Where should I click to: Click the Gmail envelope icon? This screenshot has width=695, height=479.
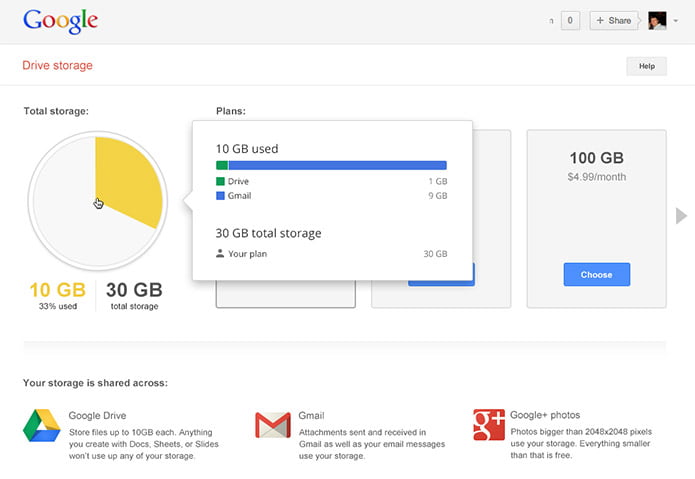click(x=273, y=425)
